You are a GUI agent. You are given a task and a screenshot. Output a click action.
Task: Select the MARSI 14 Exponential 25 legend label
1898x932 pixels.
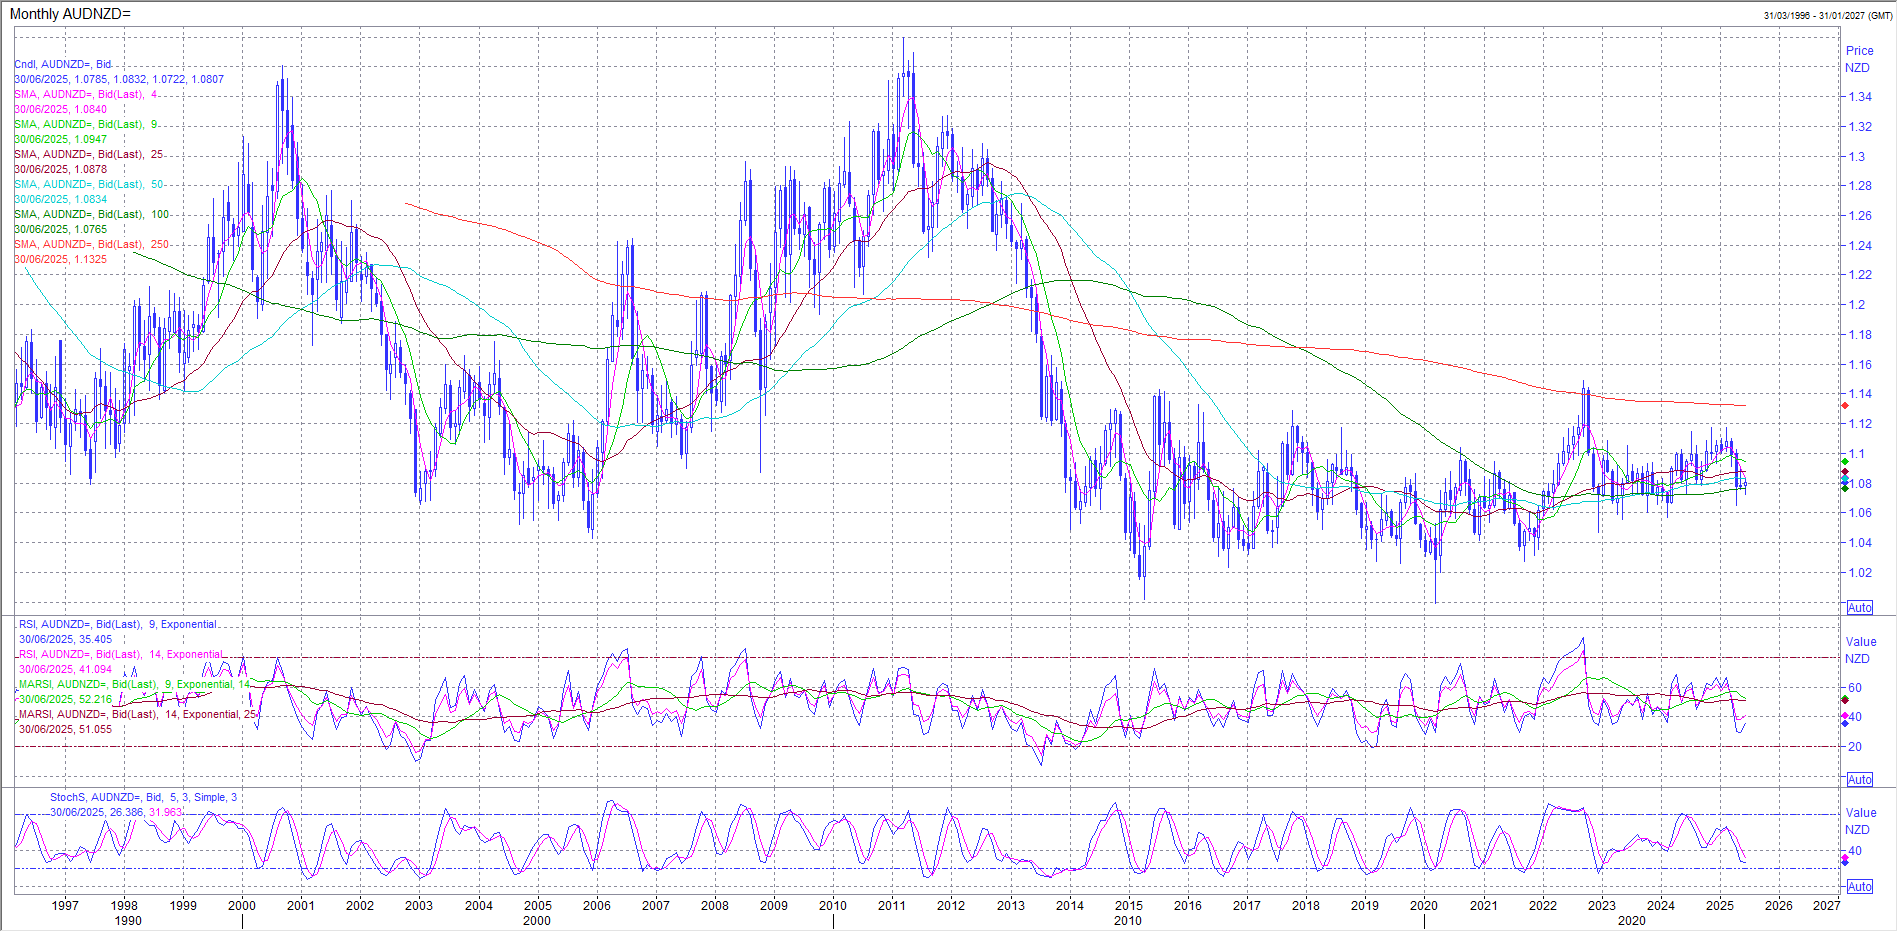138,714
